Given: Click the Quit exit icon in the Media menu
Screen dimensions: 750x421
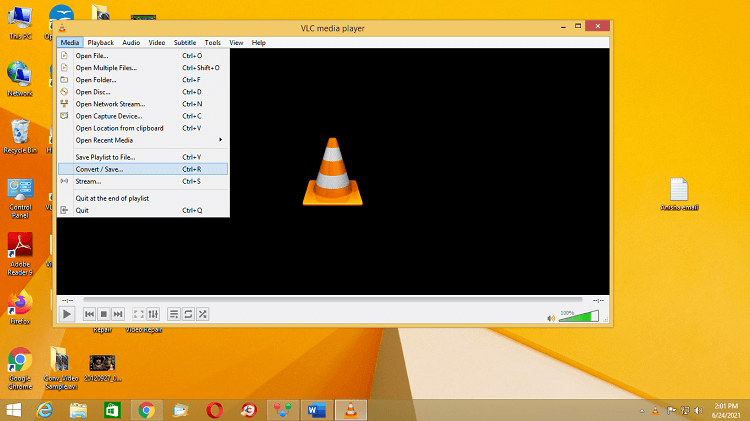Looking at the screenshot, I should click(64, 210).
